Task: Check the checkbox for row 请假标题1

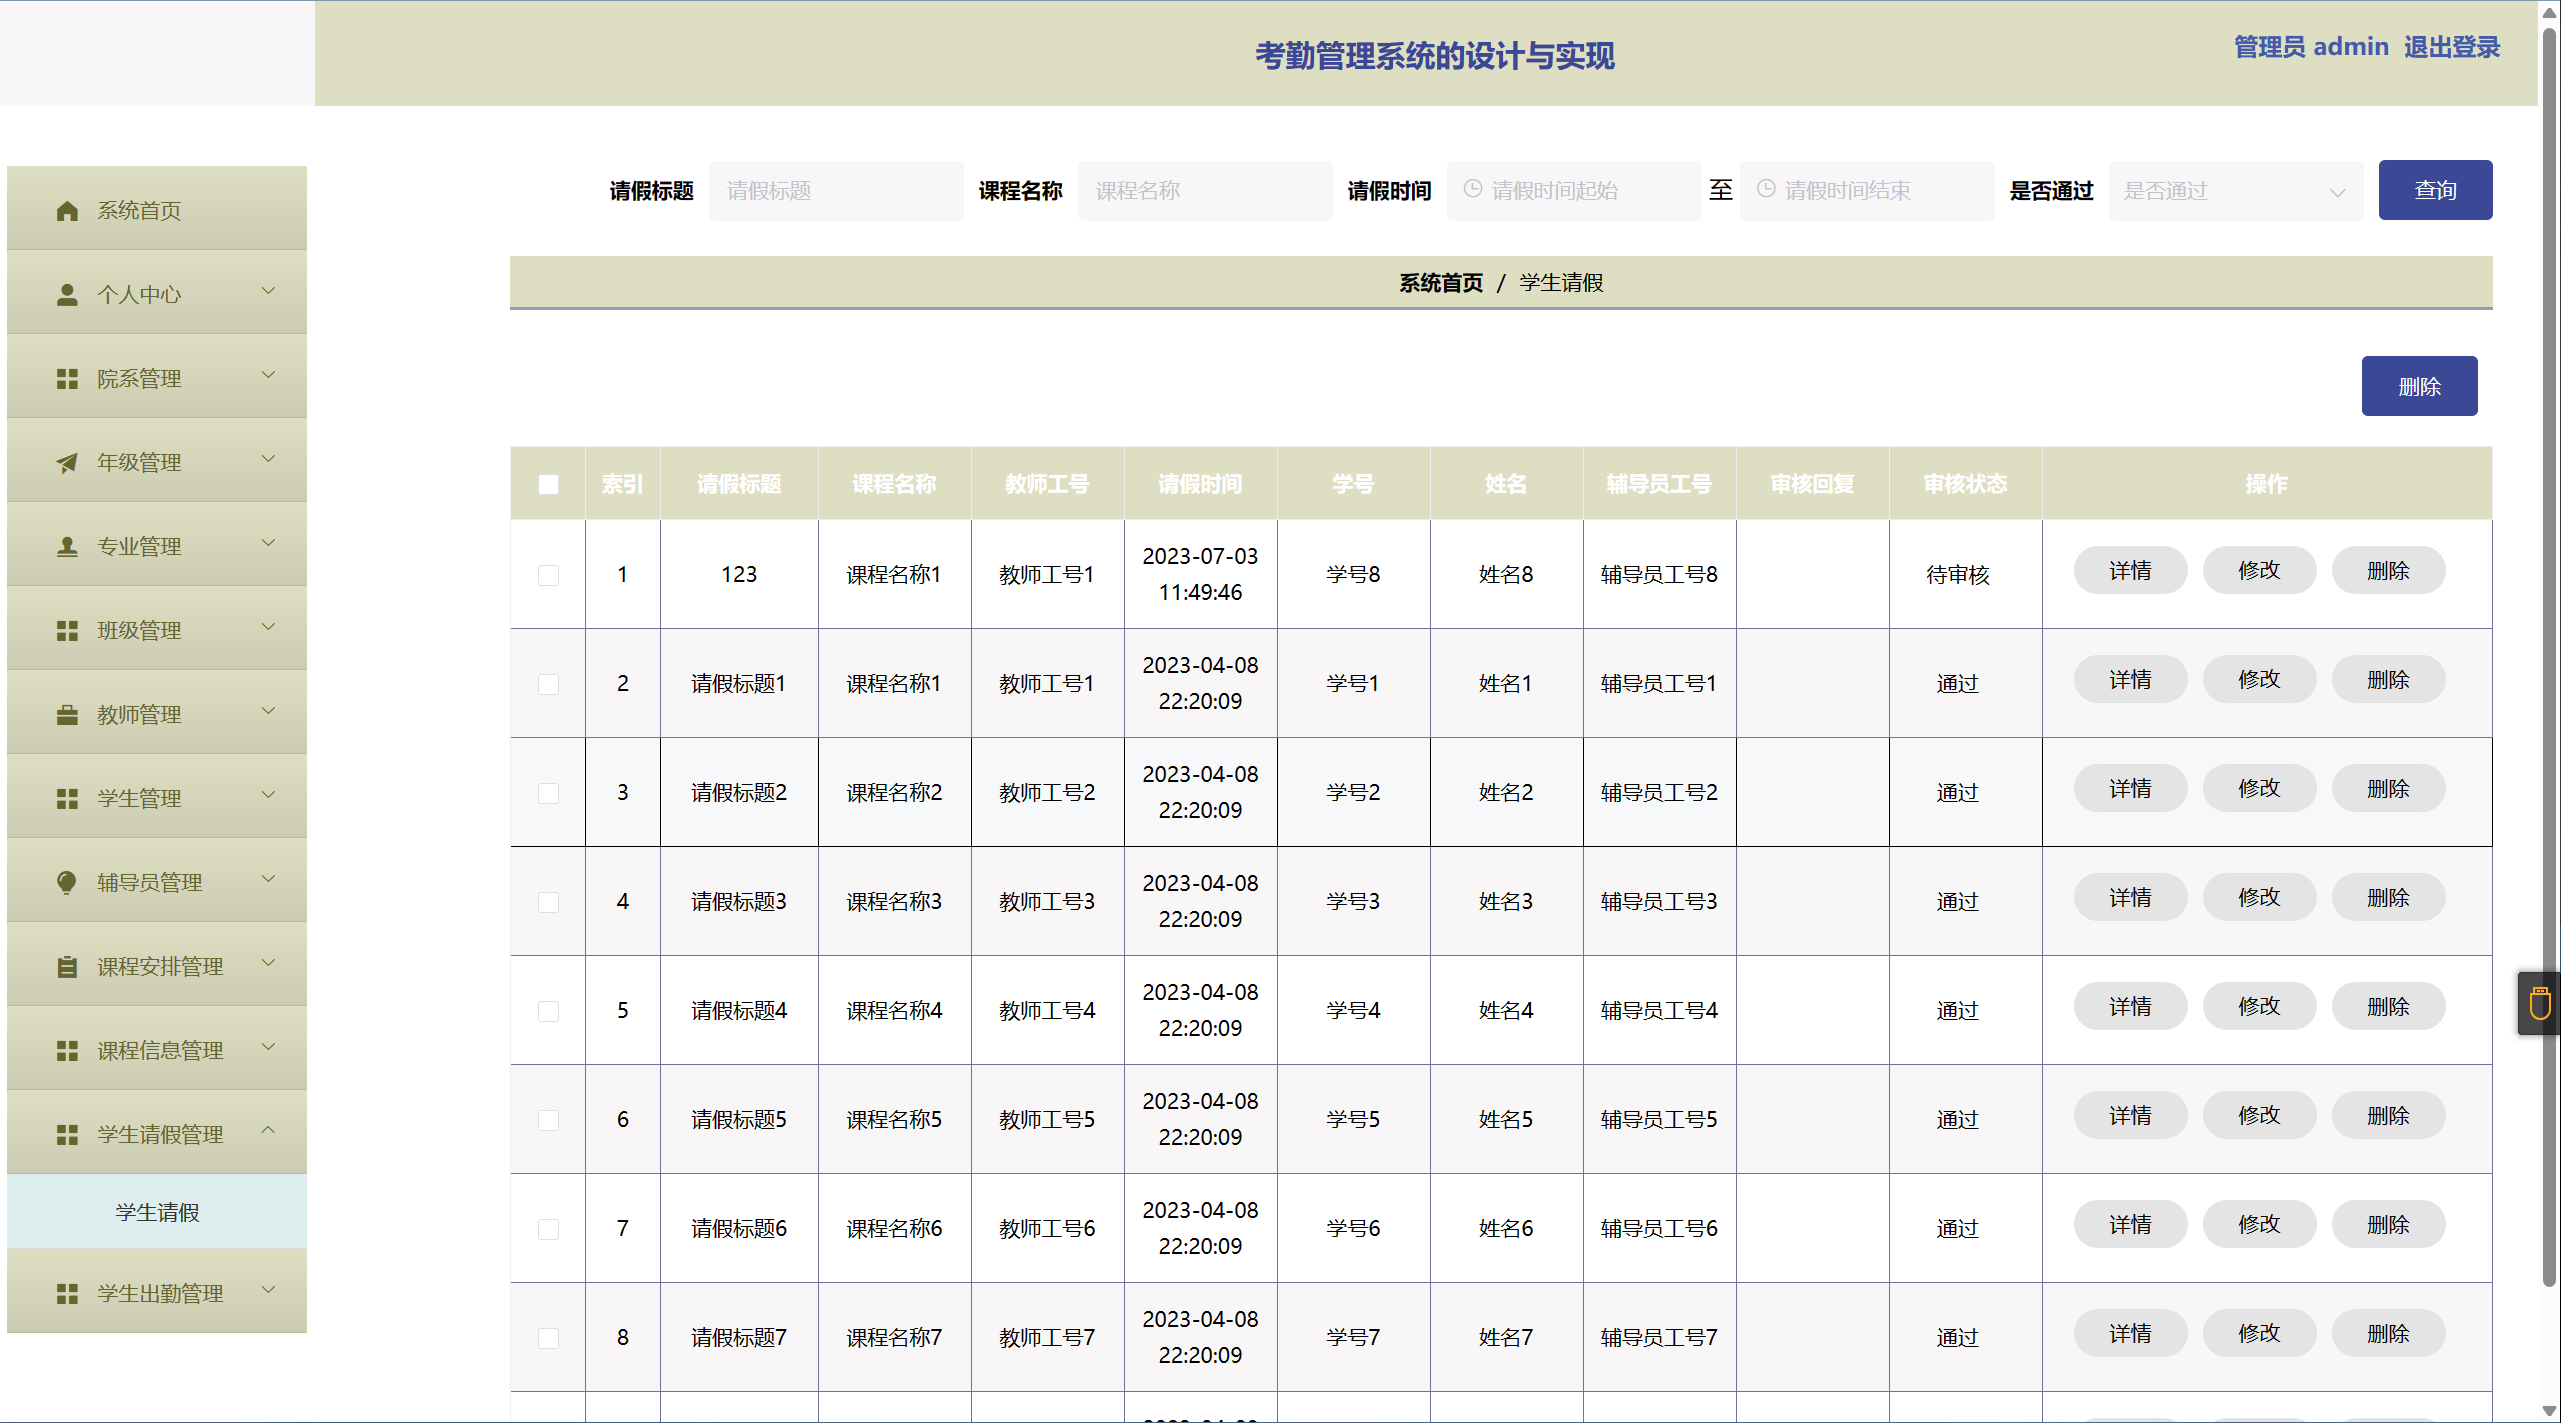Action: click(548, 684)
